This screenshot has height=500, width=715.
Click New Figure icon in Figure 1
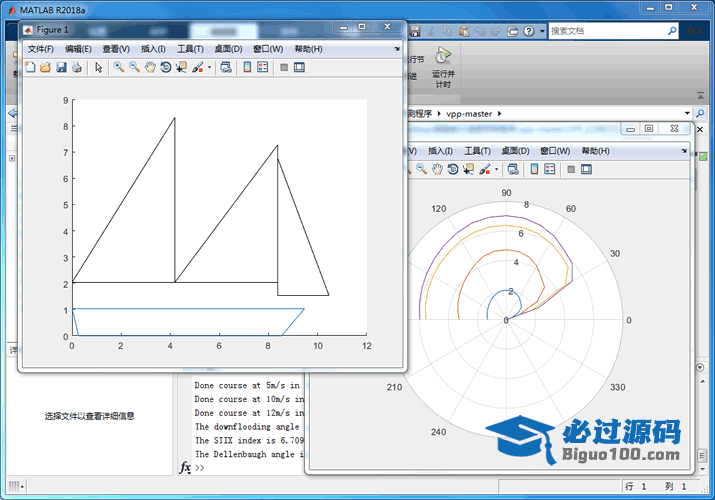click(30, 67)
